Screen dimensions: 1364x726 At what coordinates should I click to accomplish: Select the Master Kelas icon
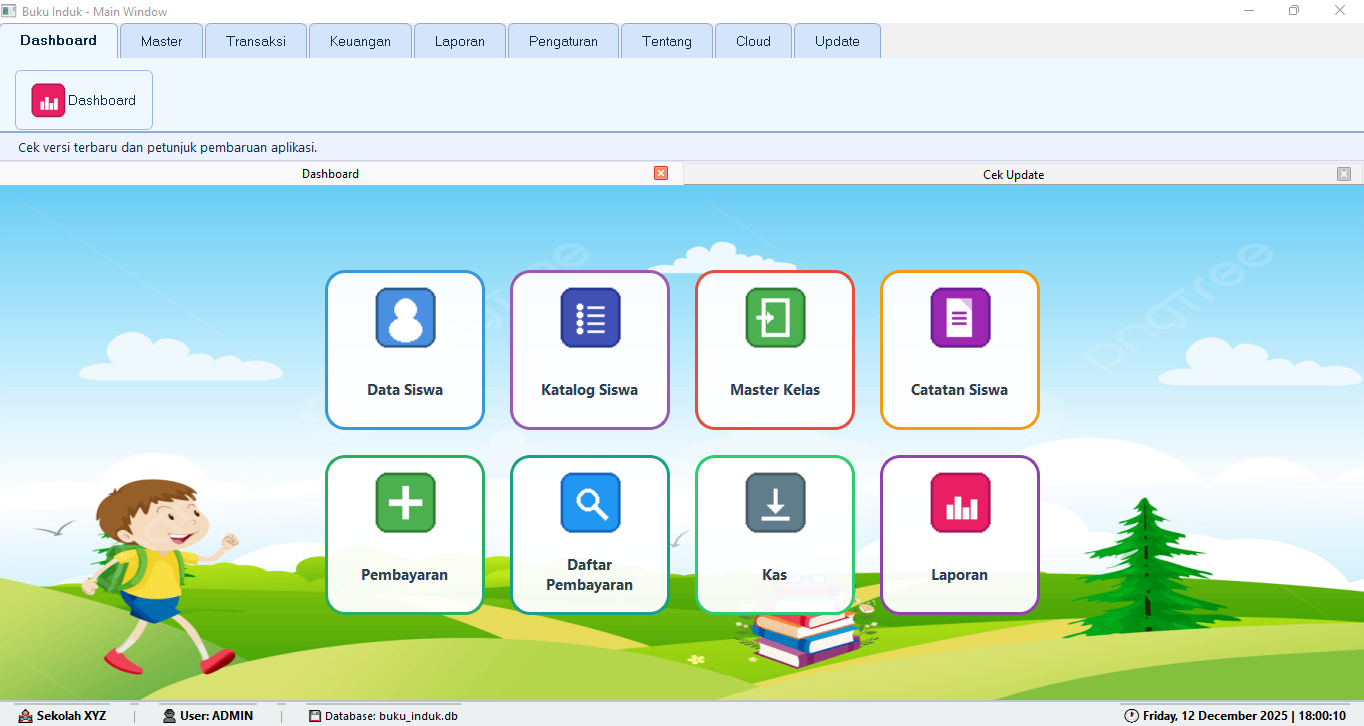774,318
